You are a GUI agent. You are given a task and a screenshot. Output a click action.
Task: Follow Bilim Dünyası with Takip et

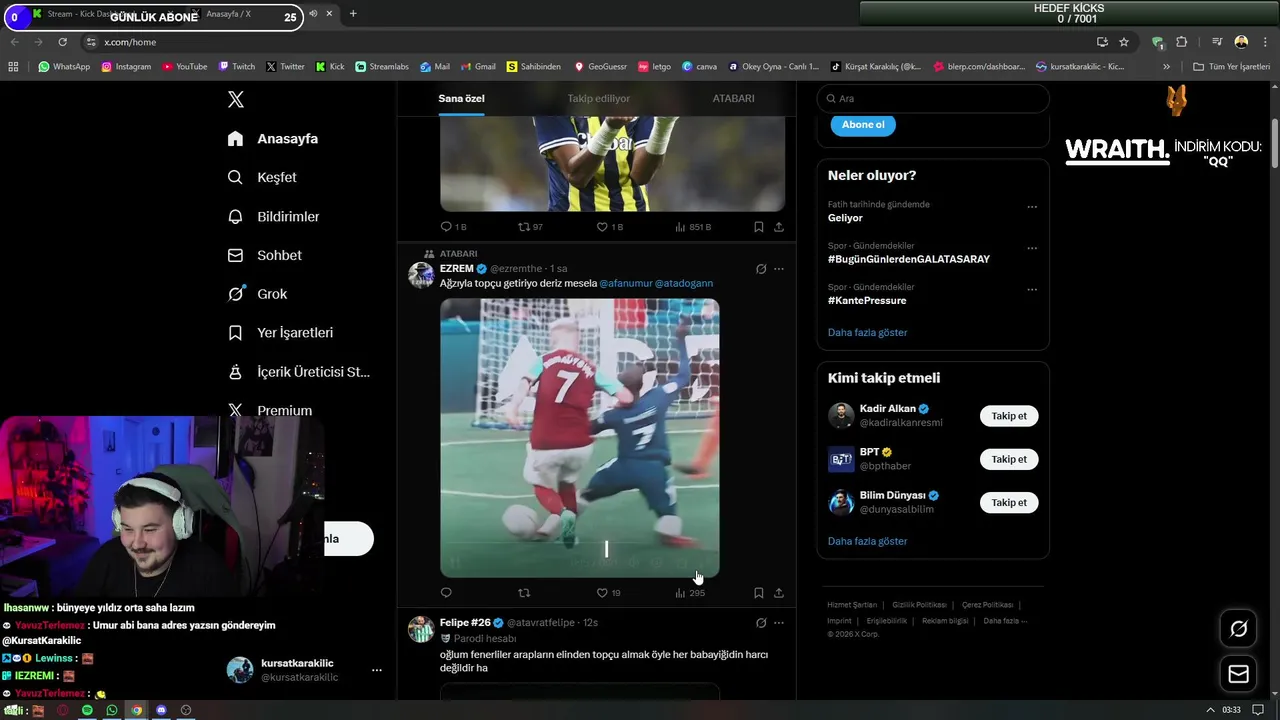pyautogui.click(x=1009, y=503)
